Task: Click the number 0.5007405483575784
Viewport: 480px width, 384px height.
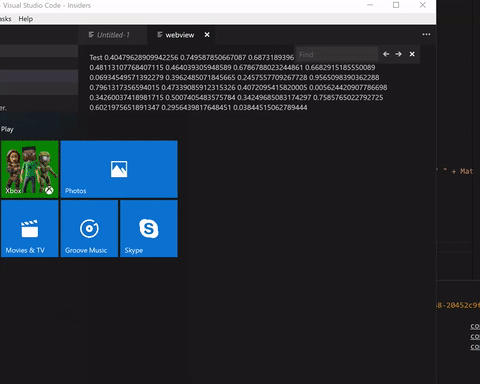Action: [x=200, y=97]
